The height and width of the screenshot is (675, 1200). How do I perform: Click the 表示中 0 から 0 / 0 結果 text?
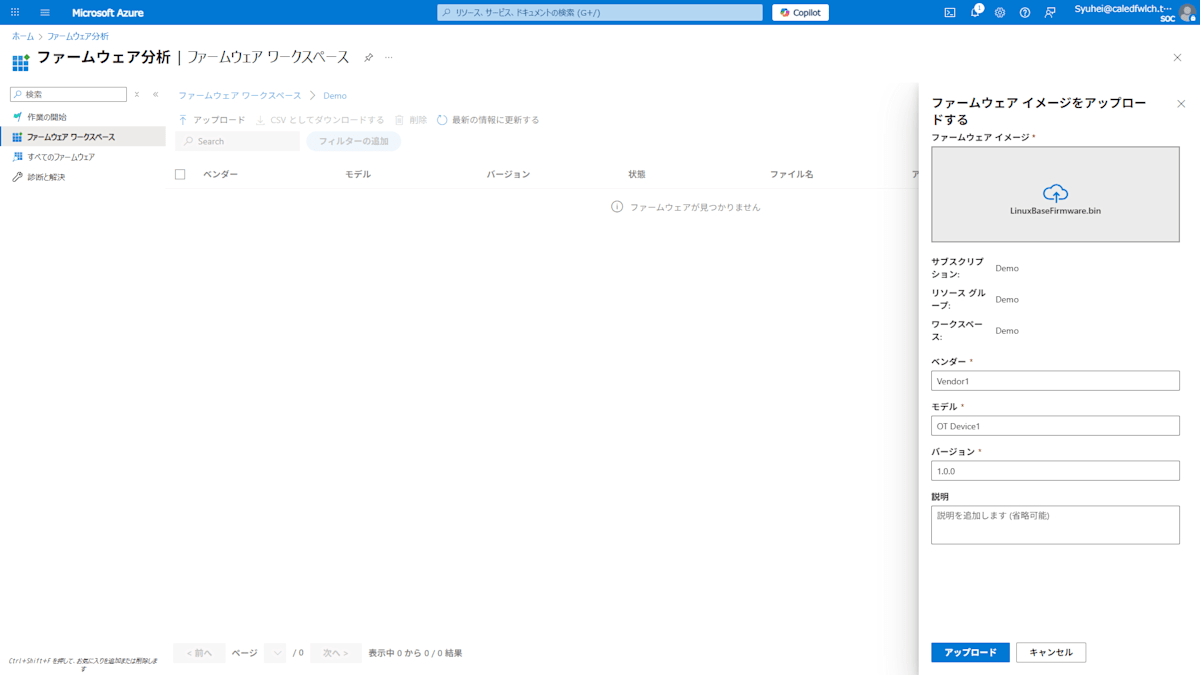(415, 653)
